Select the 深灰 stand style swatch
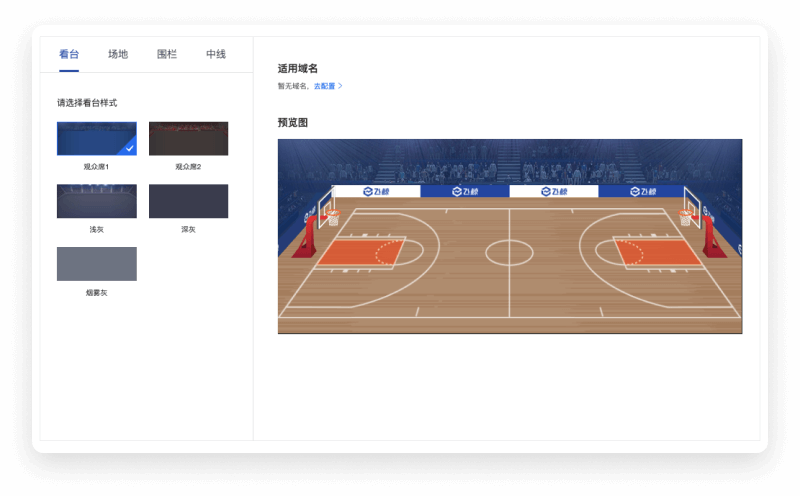This screenshot has width=800, height=496. pyautogui.click(x=188, y=201)
